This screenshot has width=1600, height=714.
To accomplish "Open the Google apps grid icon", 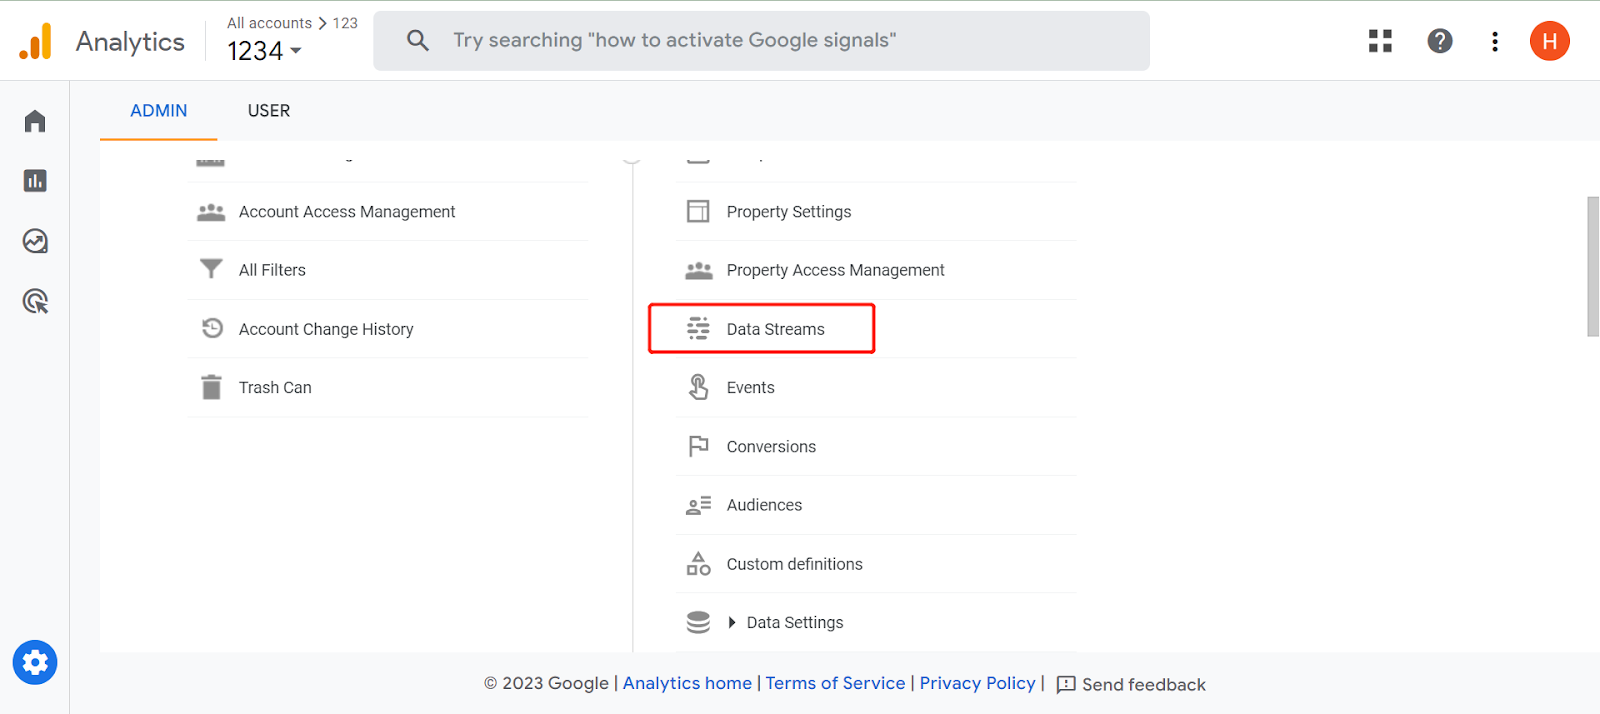I will 1380,41.
